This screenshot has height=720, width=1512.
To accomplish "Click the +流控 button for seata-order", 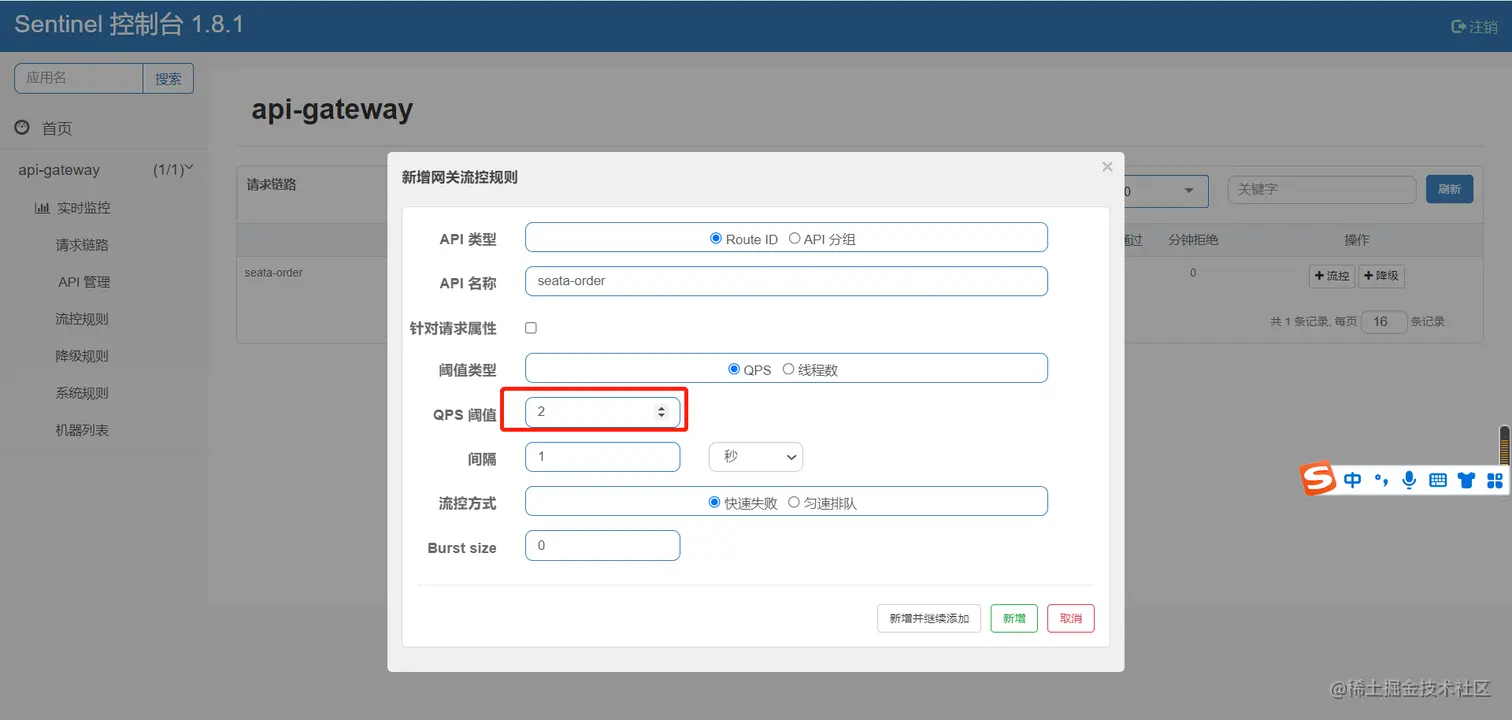I will [1332, 276].
